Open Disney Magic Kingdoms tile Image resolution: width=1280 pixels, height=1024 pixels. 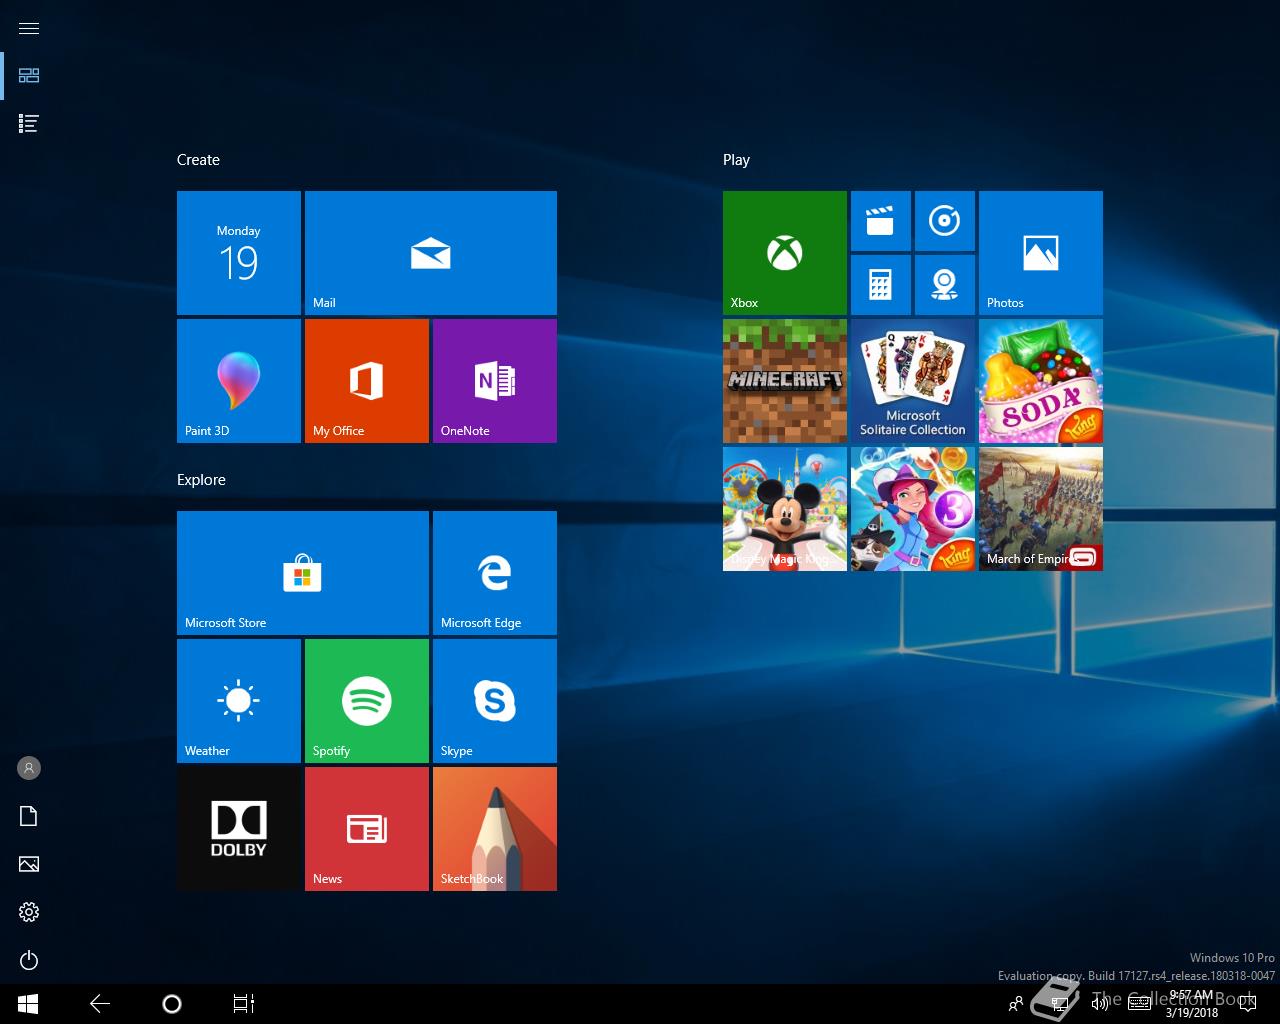[x=785, y=509]
